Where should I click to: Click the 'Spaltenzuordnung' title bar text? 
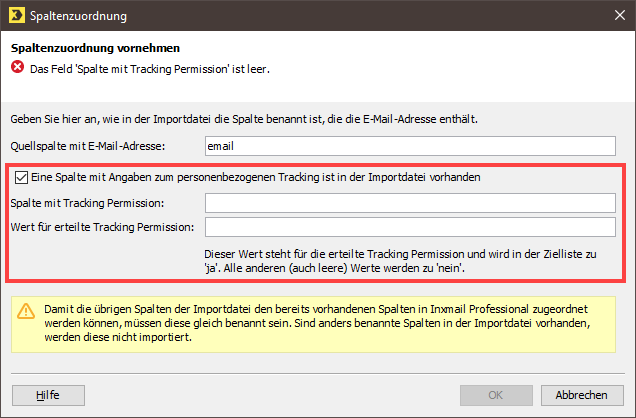[78, 16]
